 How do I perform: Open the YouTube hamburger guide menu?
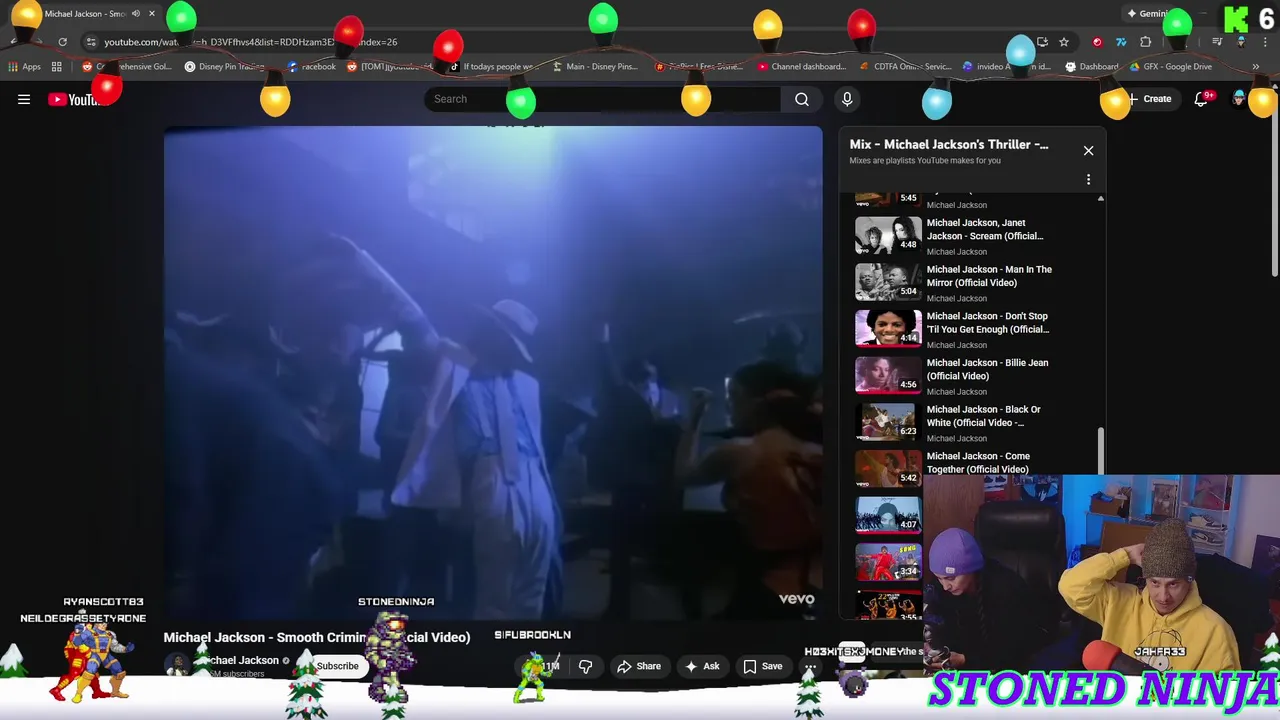[24, 99]
